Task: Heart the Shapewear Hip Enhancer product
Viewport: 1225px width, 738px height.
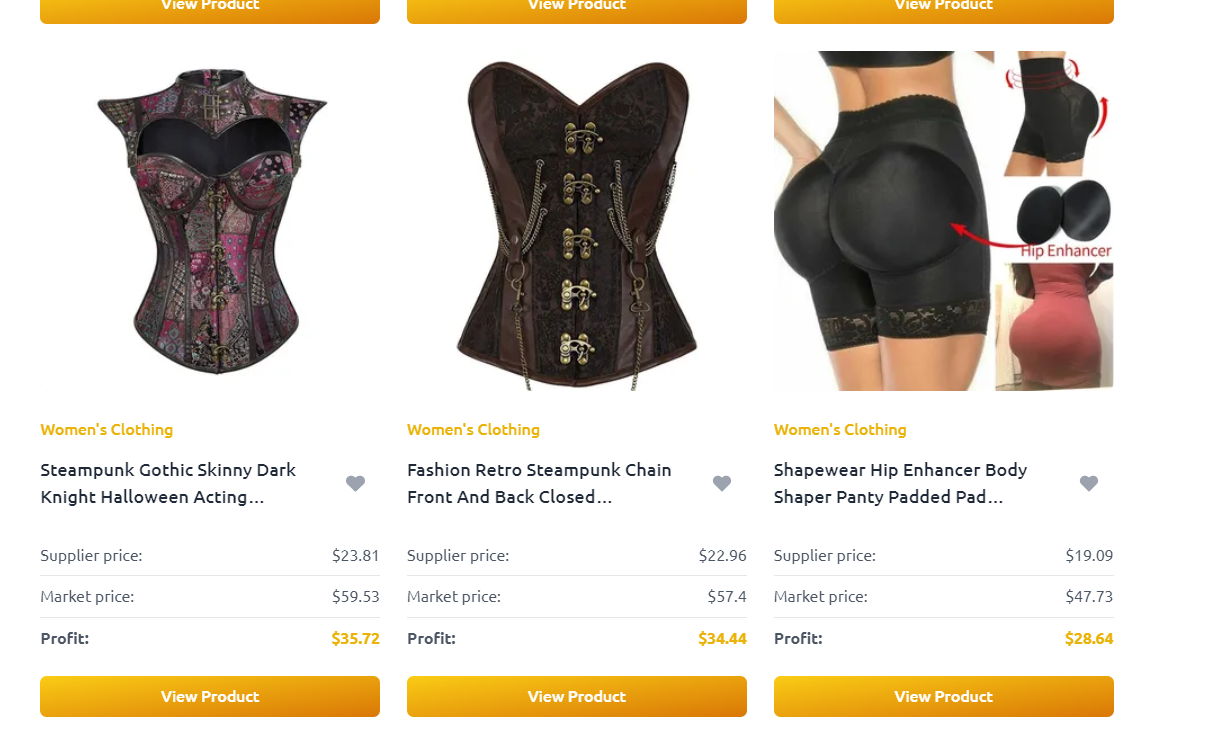Action: (1089, 484)
